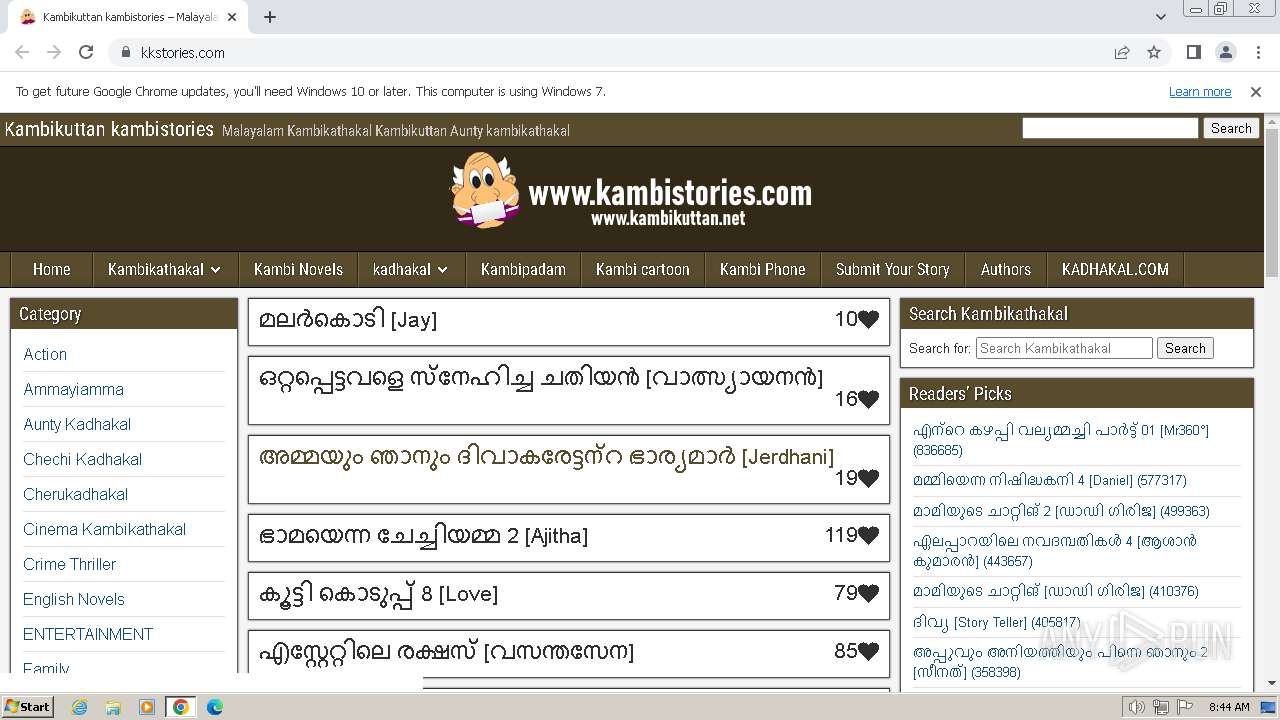The width and height of the screenshot is (1280, 720).
Task: Open English Novels category link
Action: 74,599
